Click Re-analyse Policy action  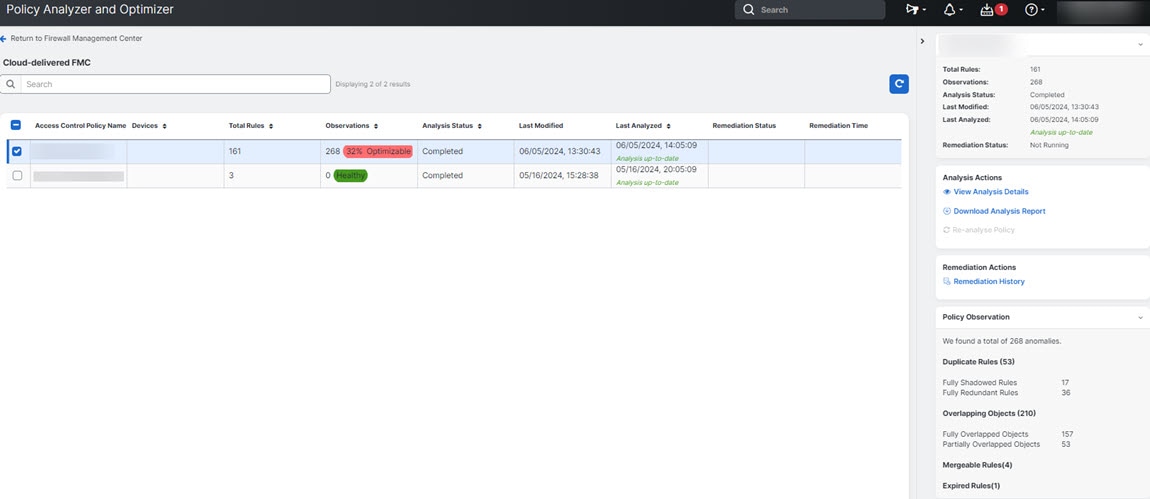[x=979, y=230]
